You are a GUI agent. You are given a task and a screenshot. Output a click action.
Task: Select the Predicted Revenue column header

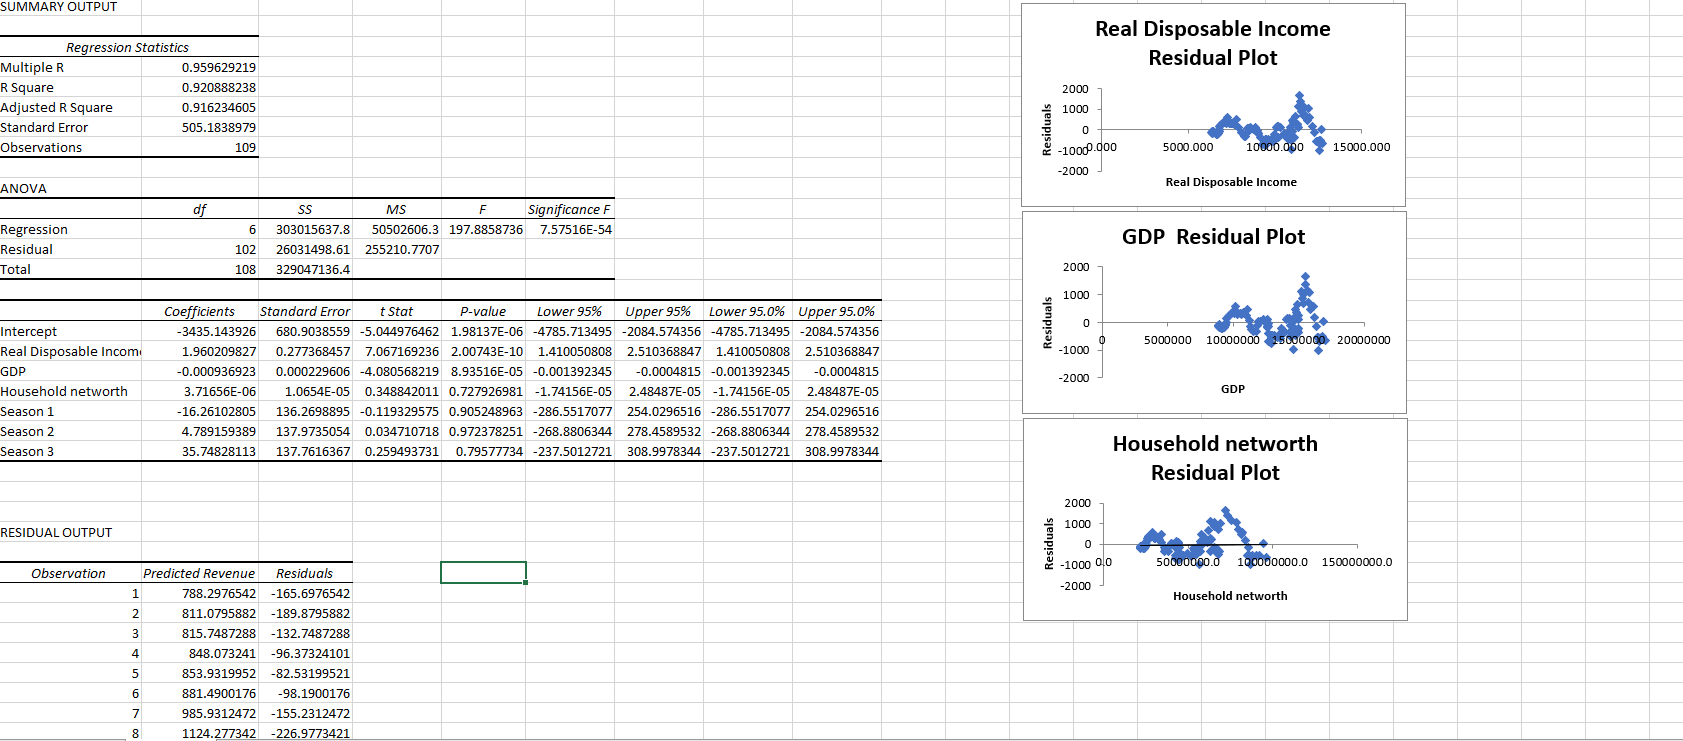pos(199,574)
